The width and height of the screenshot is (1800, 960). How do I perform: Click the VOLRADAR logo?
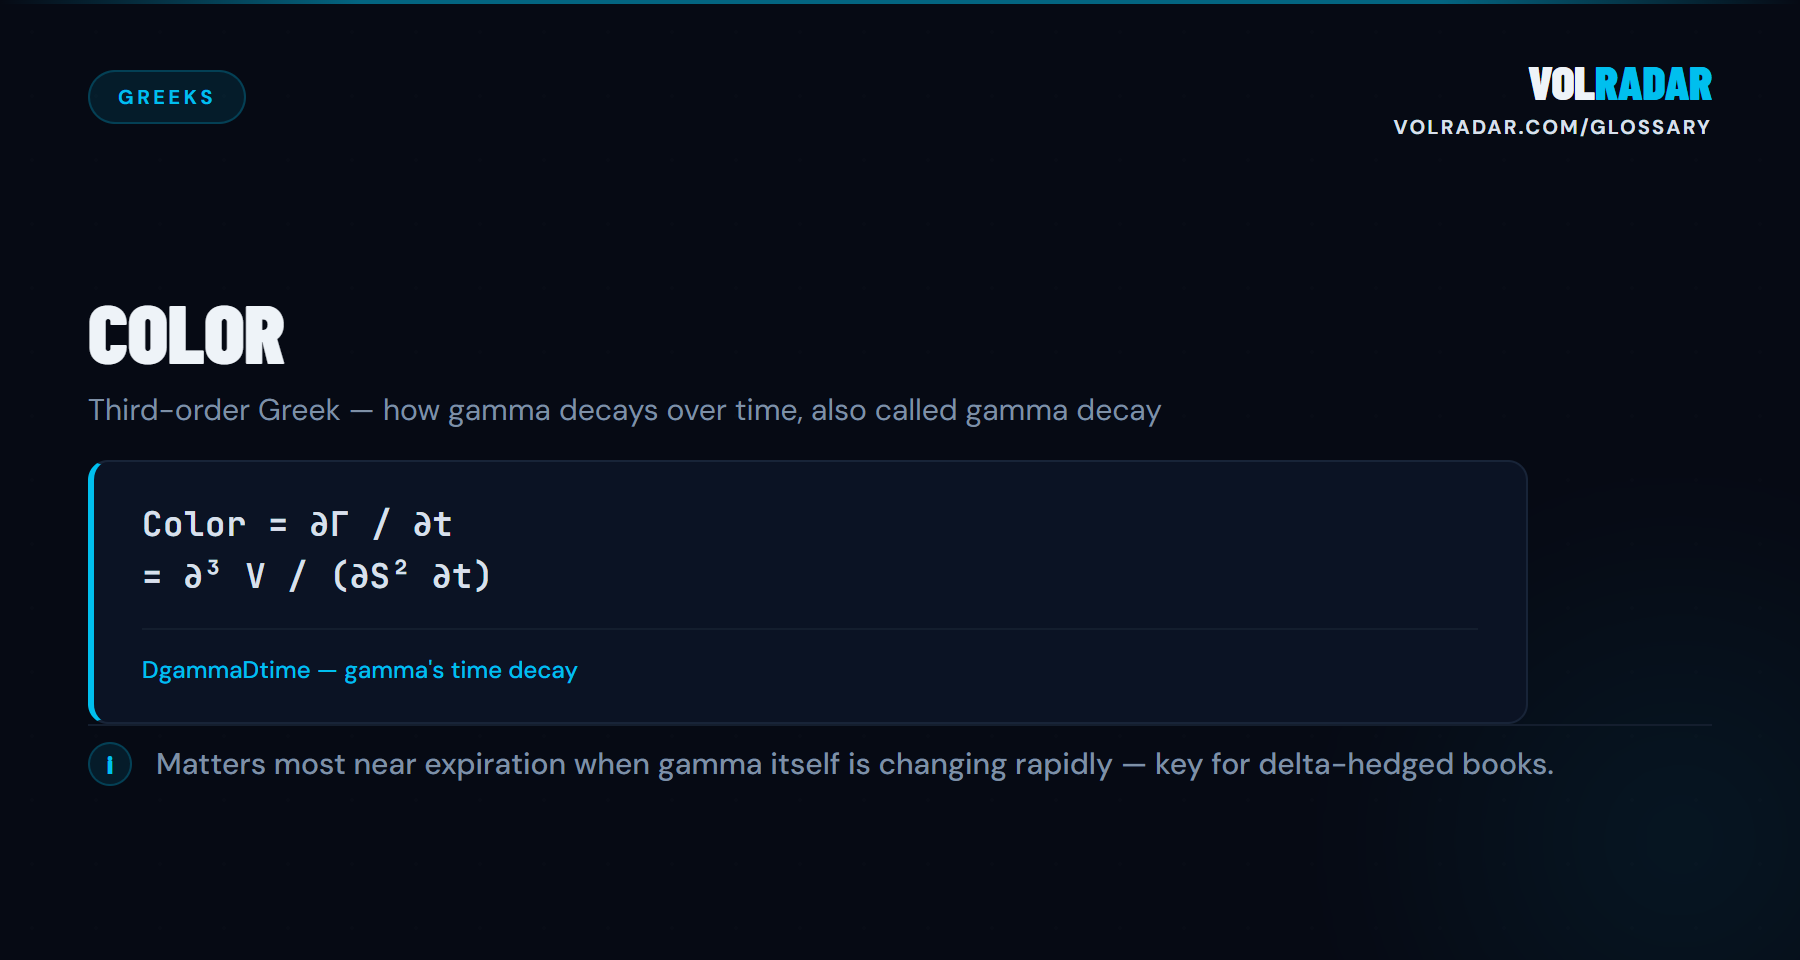pyautogui.click(x=1619, y=85)
